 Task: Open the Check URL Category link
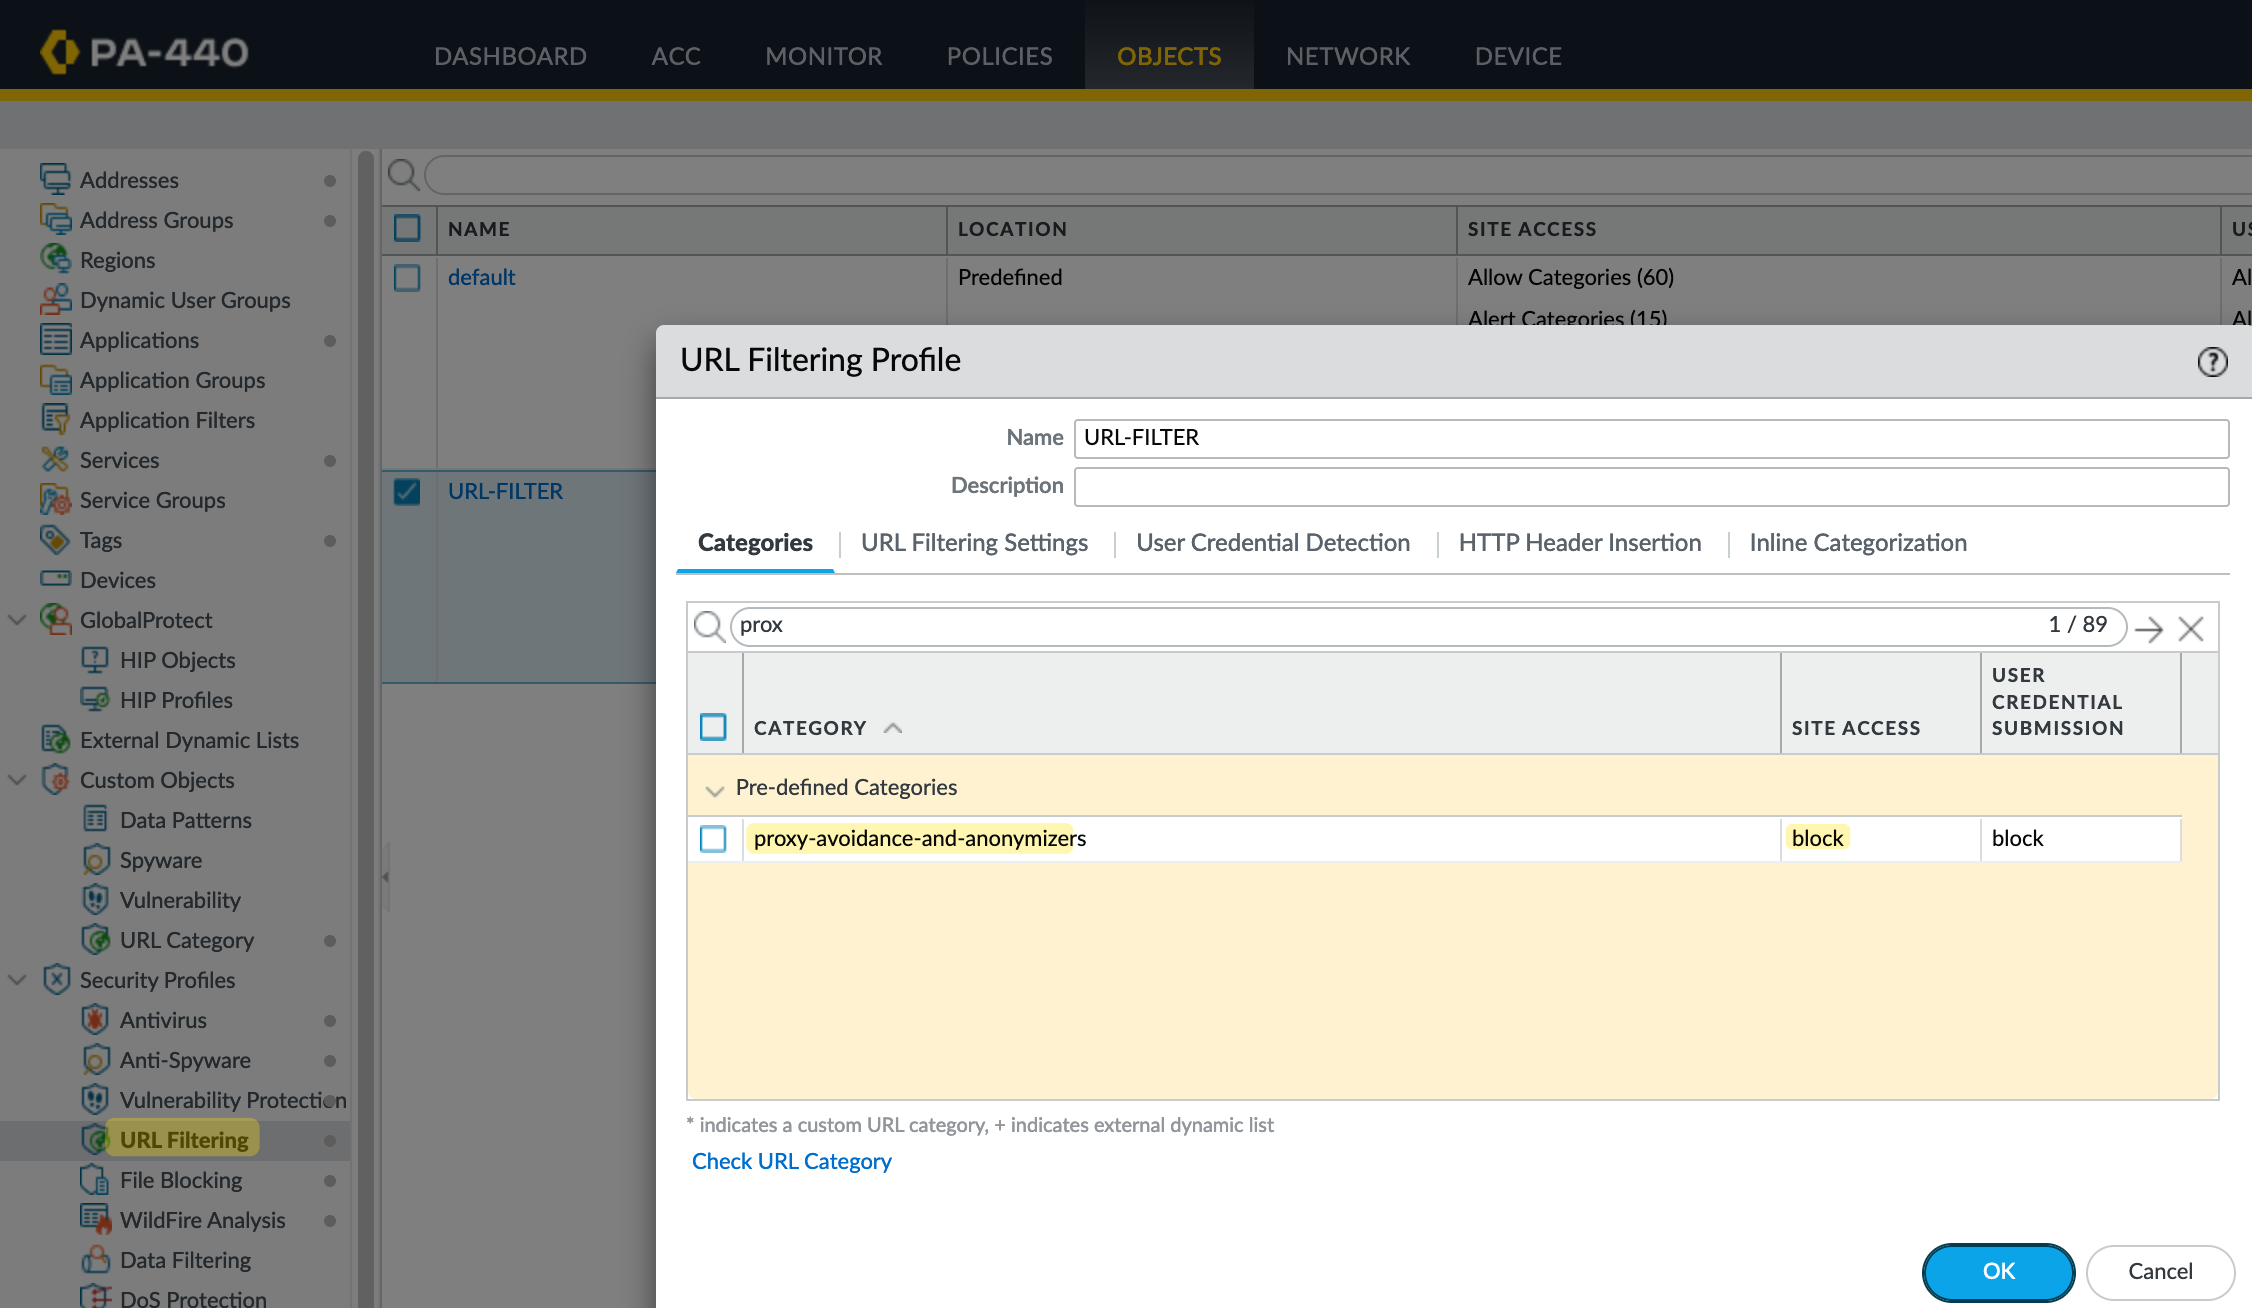[x=791, y=1161]
